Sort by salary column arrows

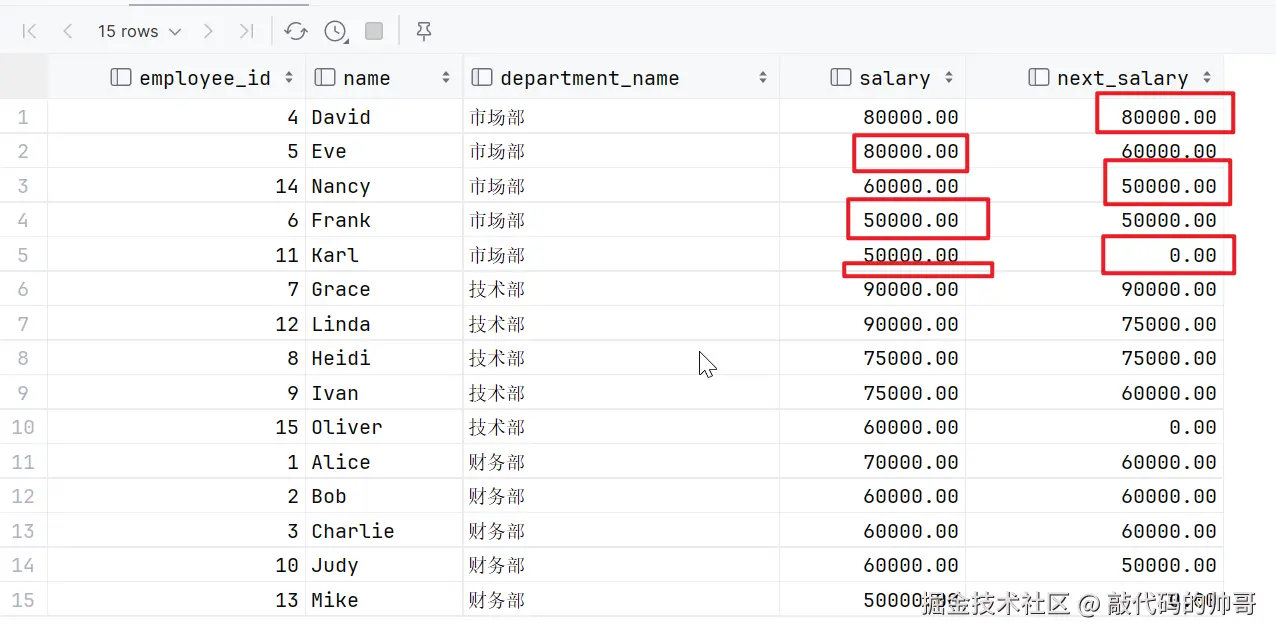[x=948, y=77]
